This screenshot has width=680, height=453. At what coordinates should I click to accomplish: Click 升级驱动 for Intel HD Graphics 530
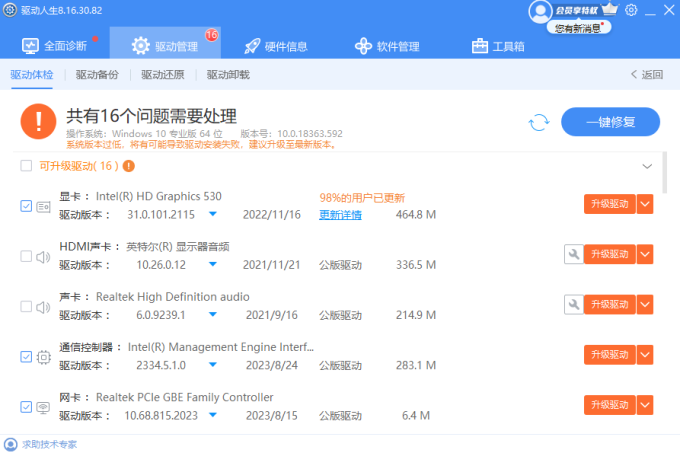[x=610, y=204]
